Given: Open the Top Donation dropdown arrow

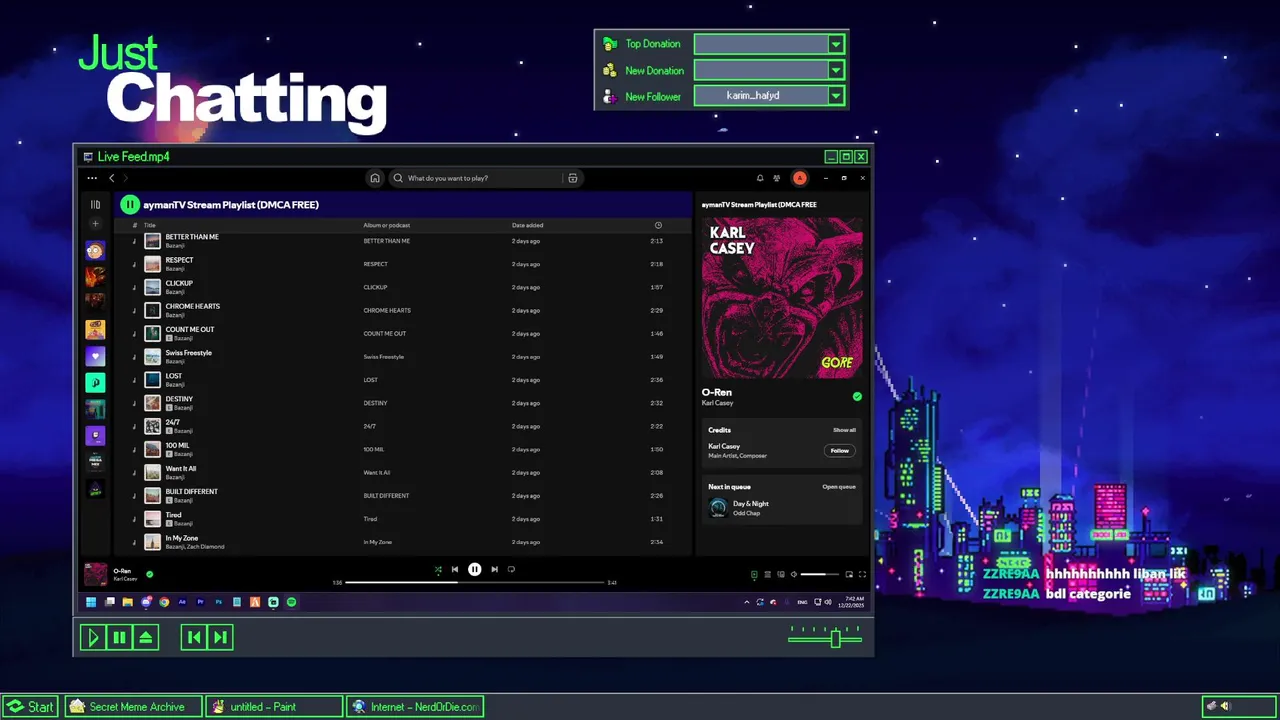Looking at the screenshot, I should [x=836, y=44].
